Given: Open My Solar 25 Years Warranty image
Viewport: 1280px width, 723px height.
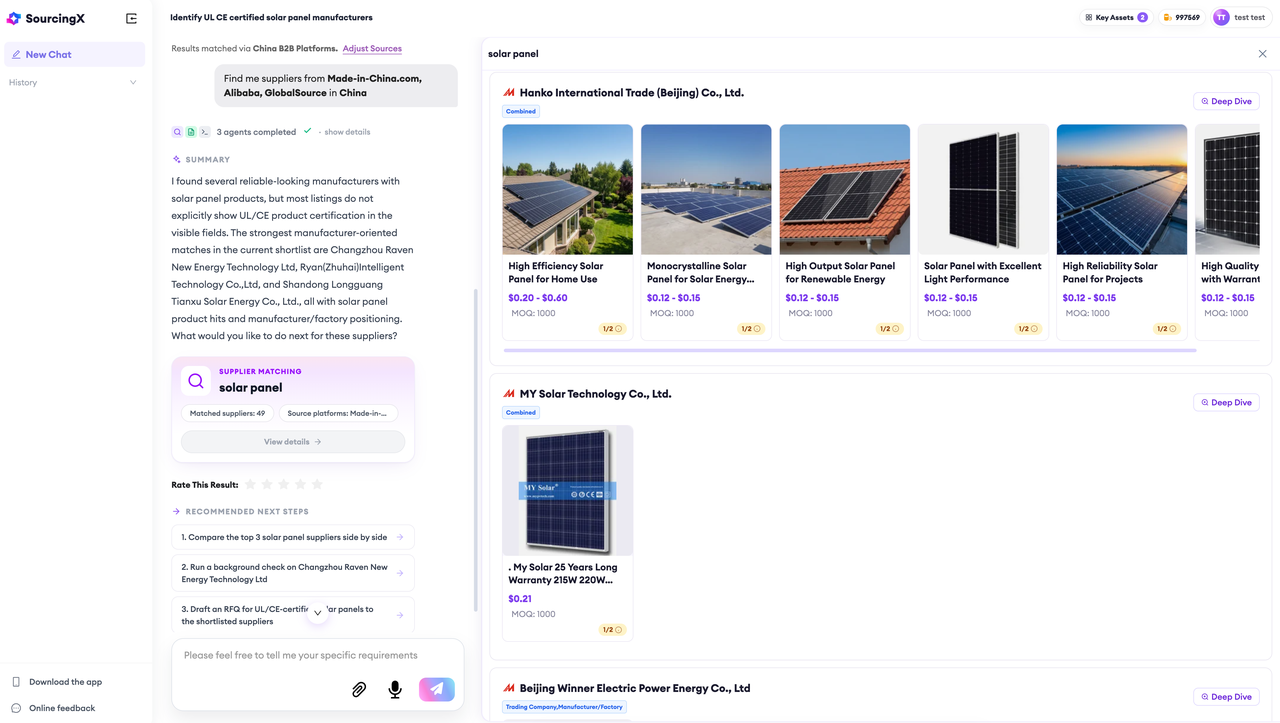Looking at the screenshot, I should point(568,490).
